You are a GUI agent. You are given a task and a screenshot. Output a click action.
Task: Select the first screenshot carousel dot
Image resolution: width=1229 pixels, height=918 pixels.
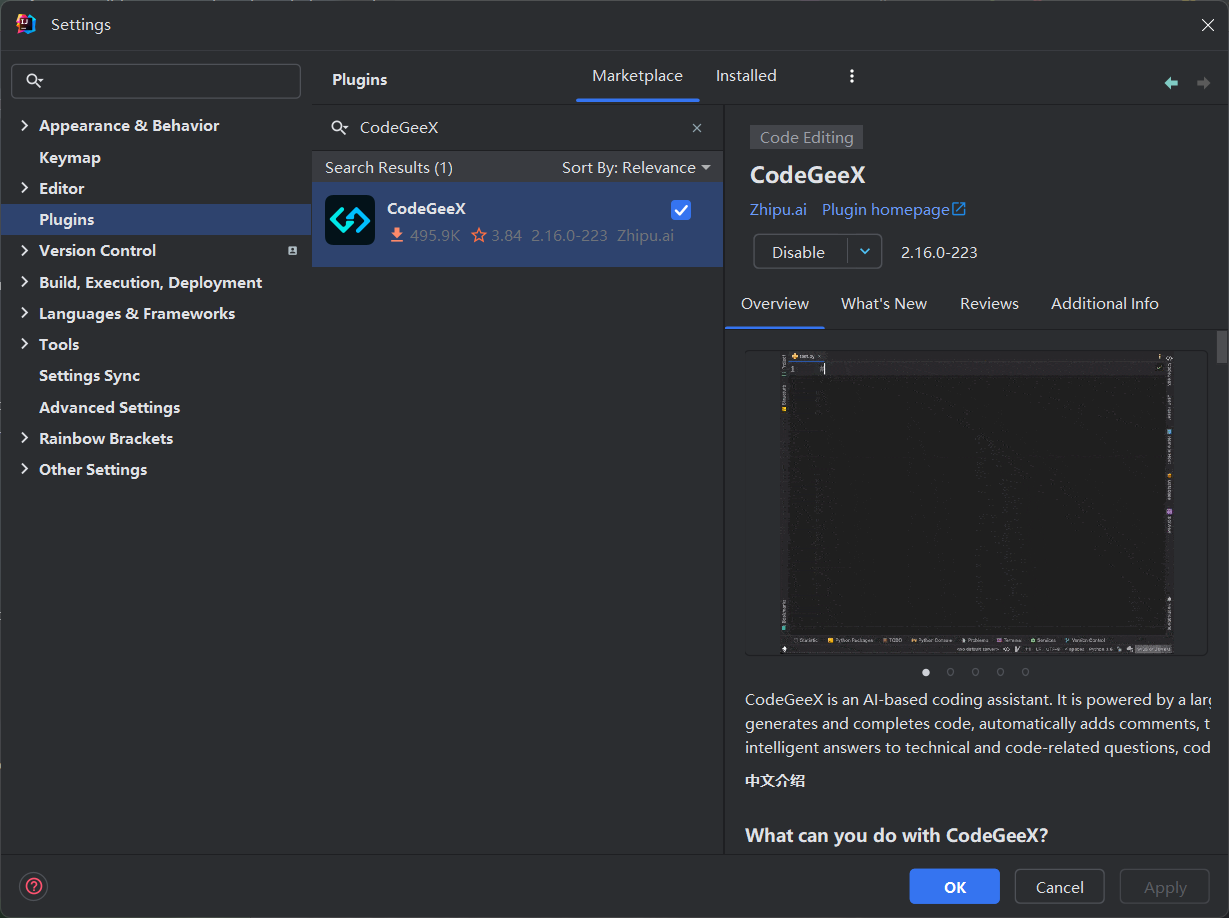click(x=926, y=672)
